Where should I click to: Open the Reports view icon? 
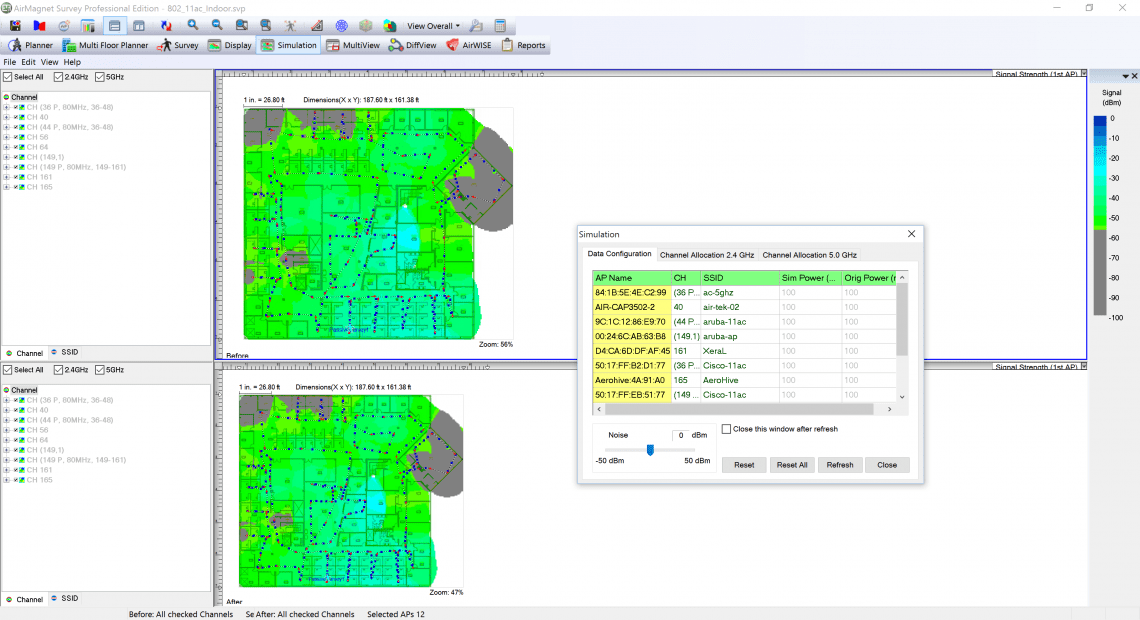pyautogui.click(x=524, y=45)
